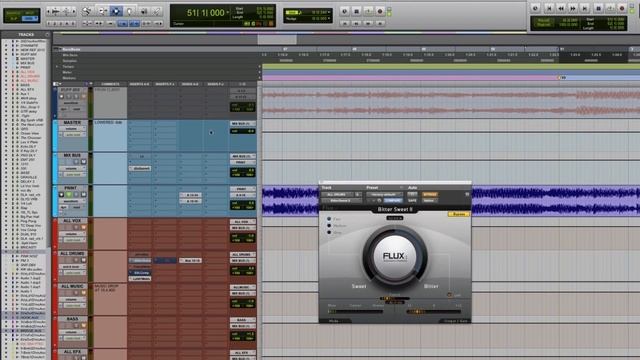Open MASTER track volume view selector
The width and height of the screenshot is (640, 360).
(73, 129)
